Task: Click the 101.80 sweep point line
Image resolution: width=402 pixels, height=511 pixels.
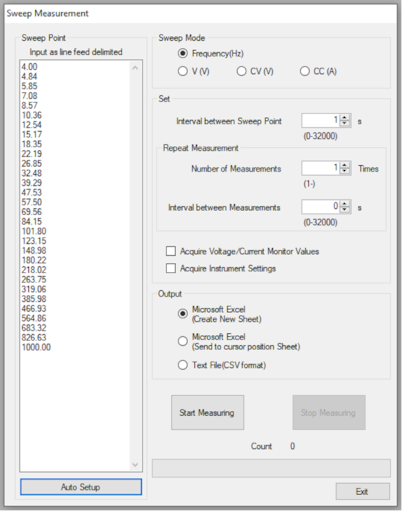Action: click(34, 231)
